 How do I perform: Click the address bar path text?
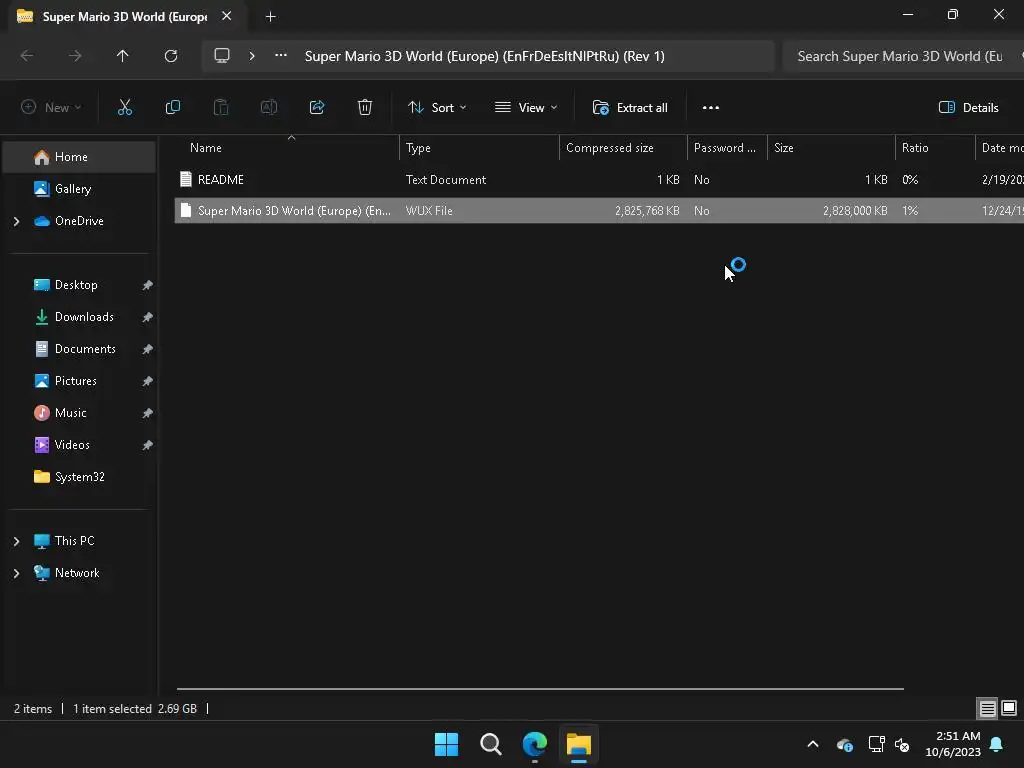coord(485,56)
